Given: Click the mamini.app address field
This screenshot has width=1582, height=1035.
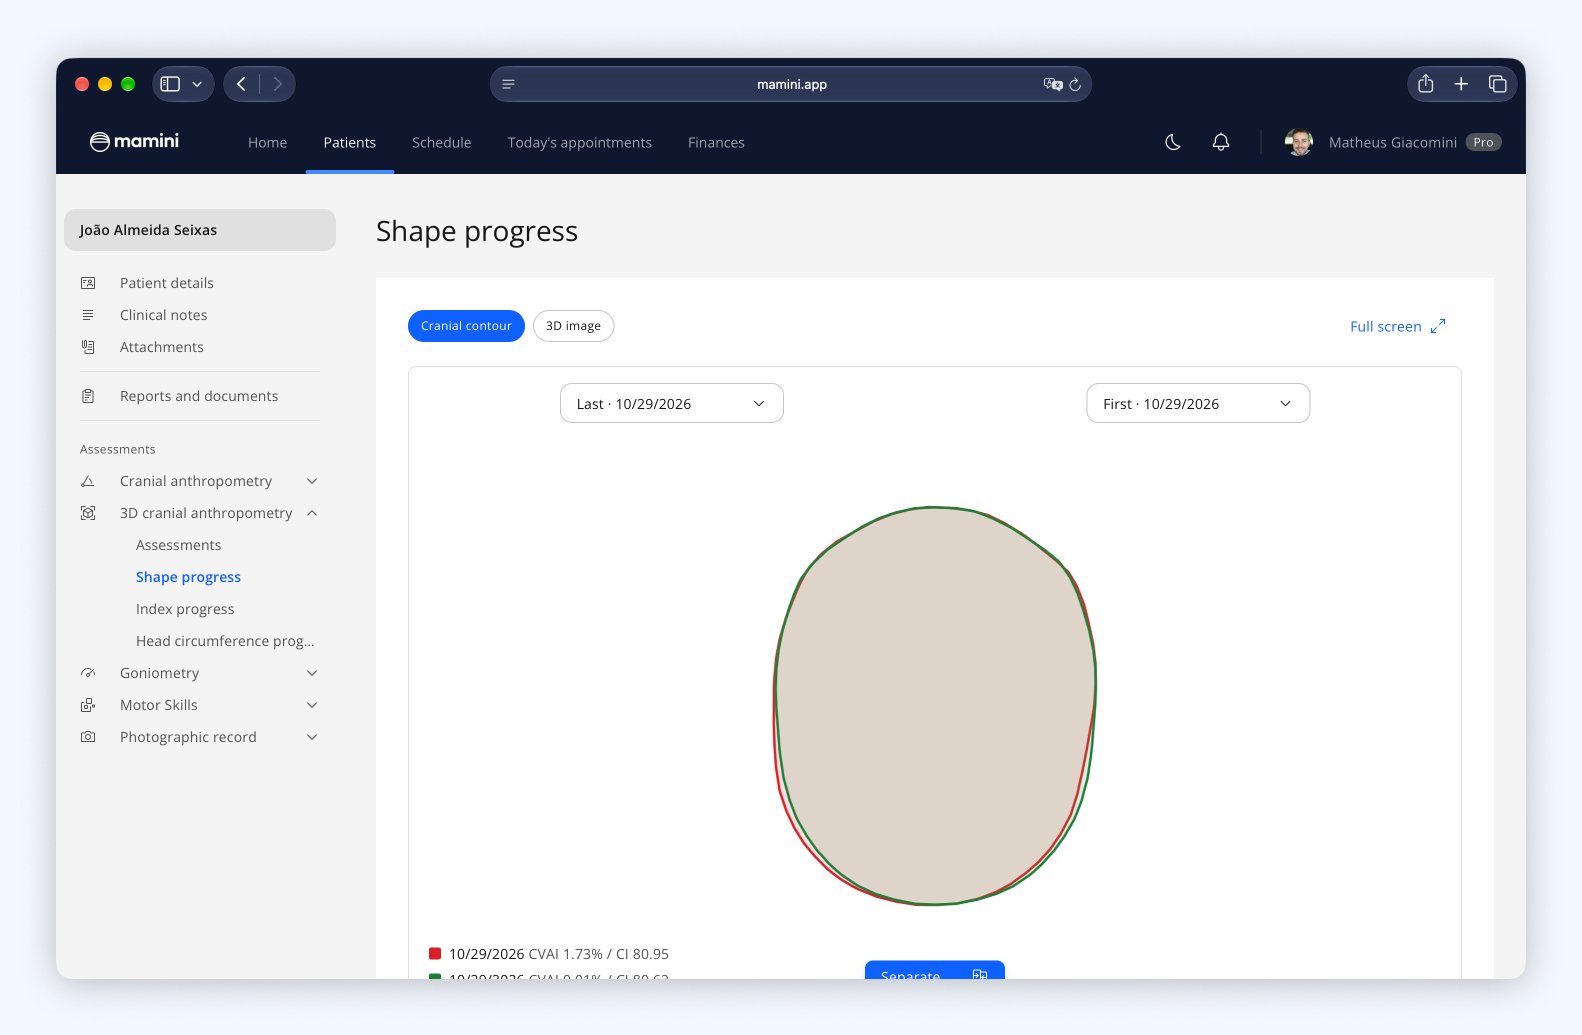Looking at the screenshot, I should click(x=790, y=84).
